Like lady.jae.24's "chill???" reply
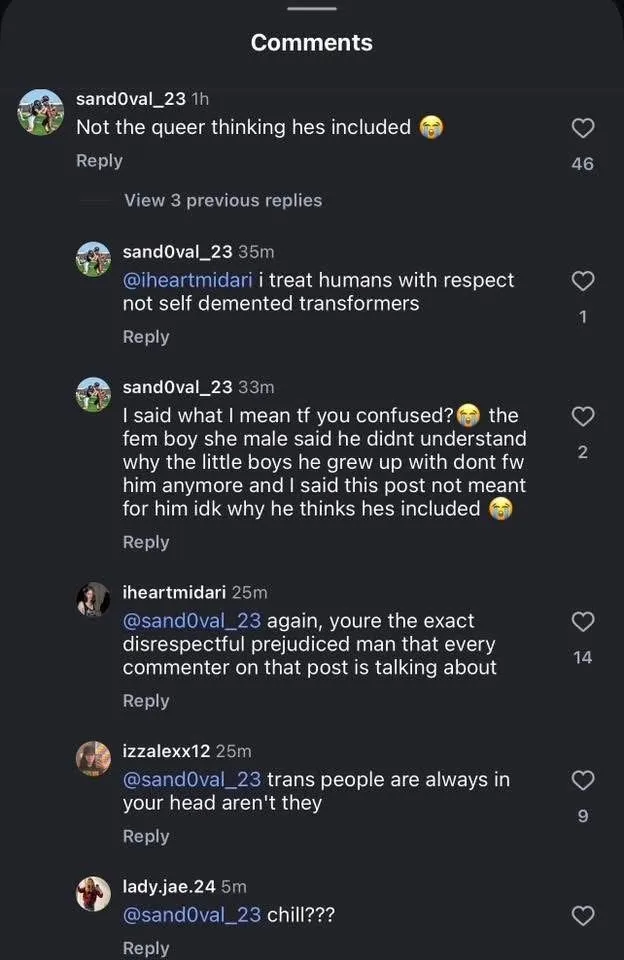 (x=582, y=915)
